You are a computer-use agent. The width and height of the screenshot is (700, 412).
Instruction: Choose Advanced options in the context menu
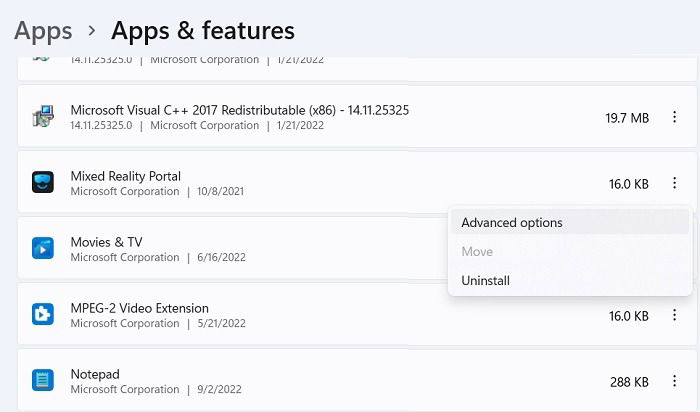(512, 223)
